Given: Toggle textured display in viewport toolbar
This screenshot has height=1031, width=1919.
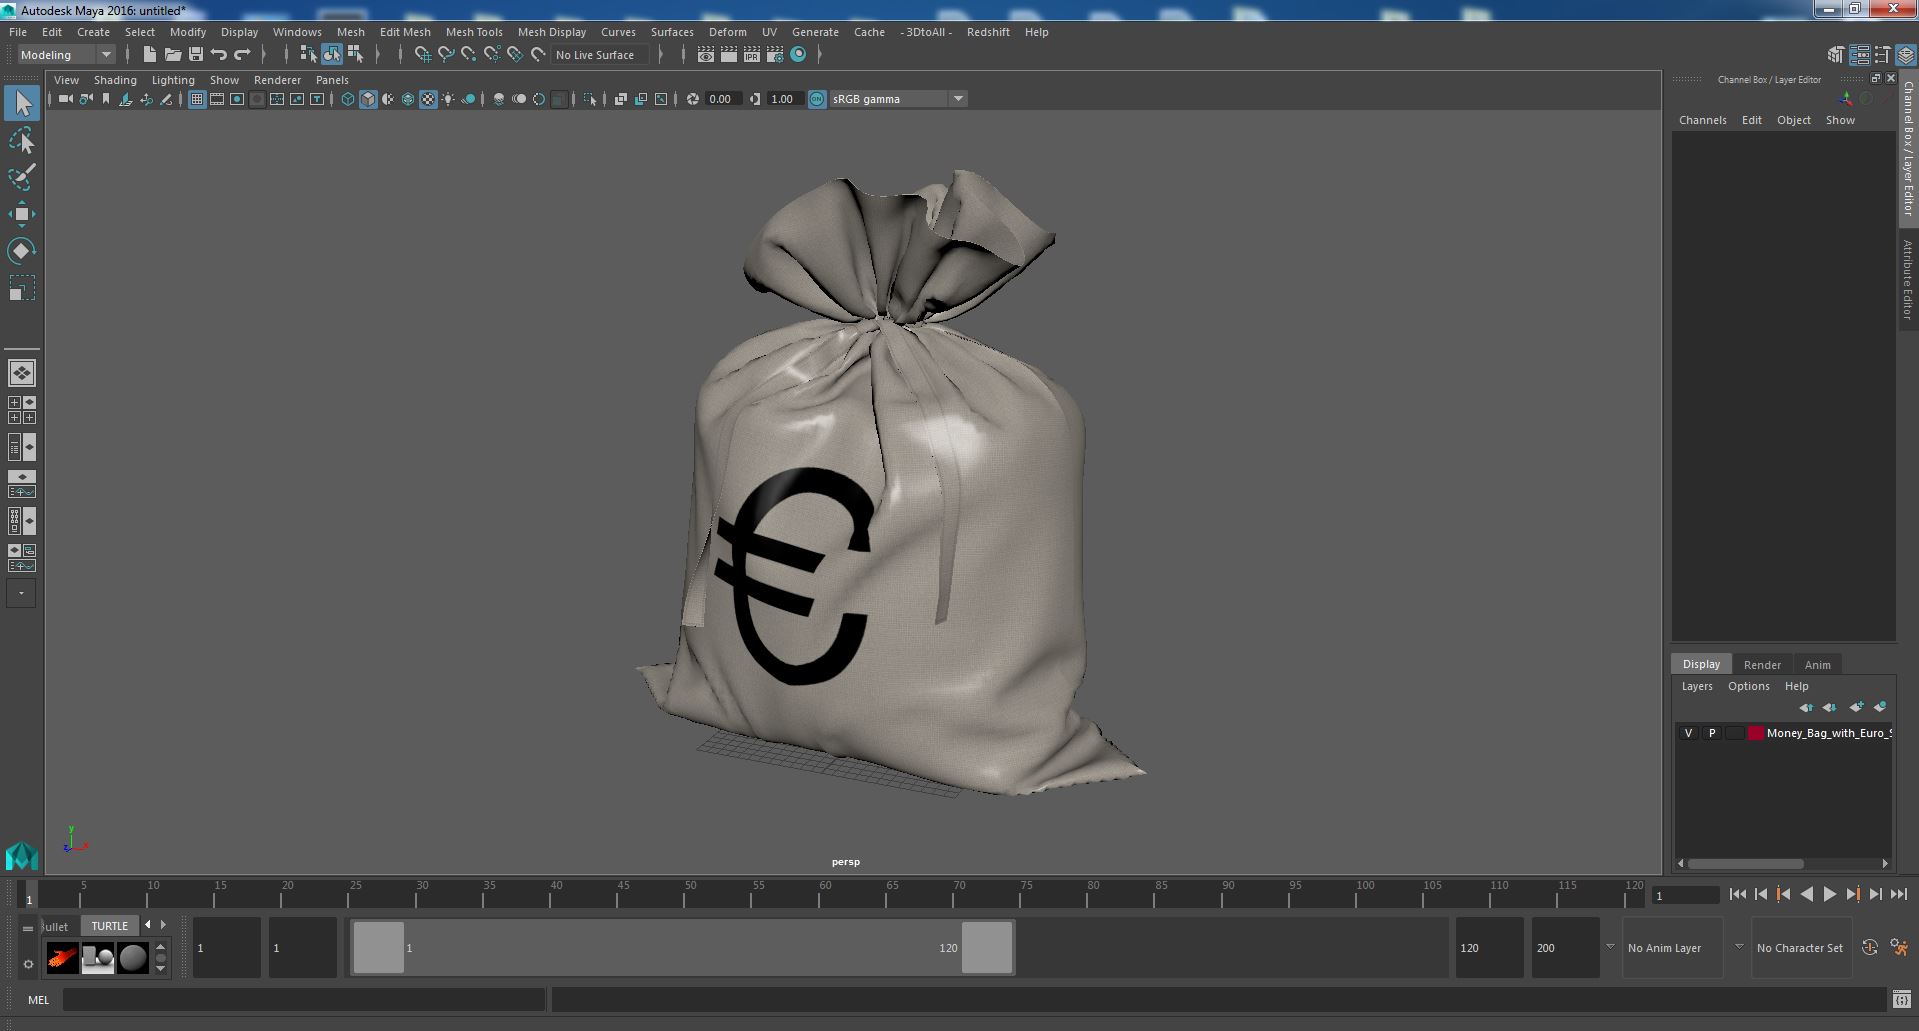Looking at the screenshot, I should pyautogui.click(x=428, y=99).
